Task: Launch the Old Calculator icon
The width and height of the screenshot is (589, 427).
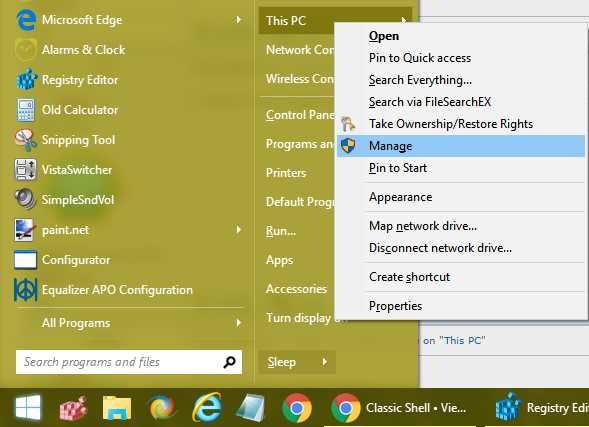Action: 26,110
